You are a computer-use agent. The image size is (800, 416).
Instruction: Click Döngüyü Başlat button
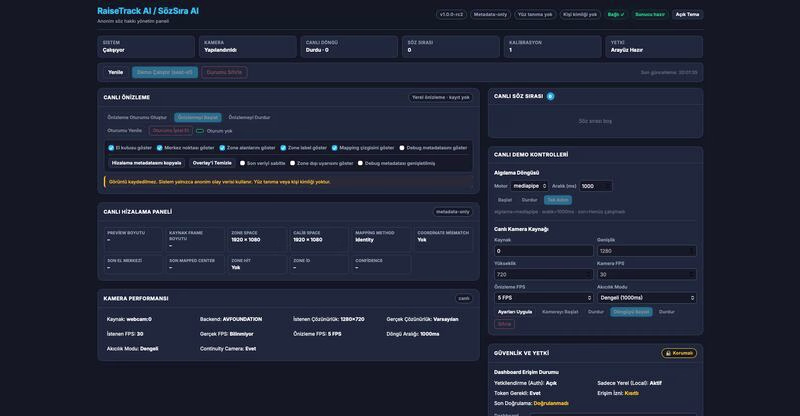pos(631,312)
